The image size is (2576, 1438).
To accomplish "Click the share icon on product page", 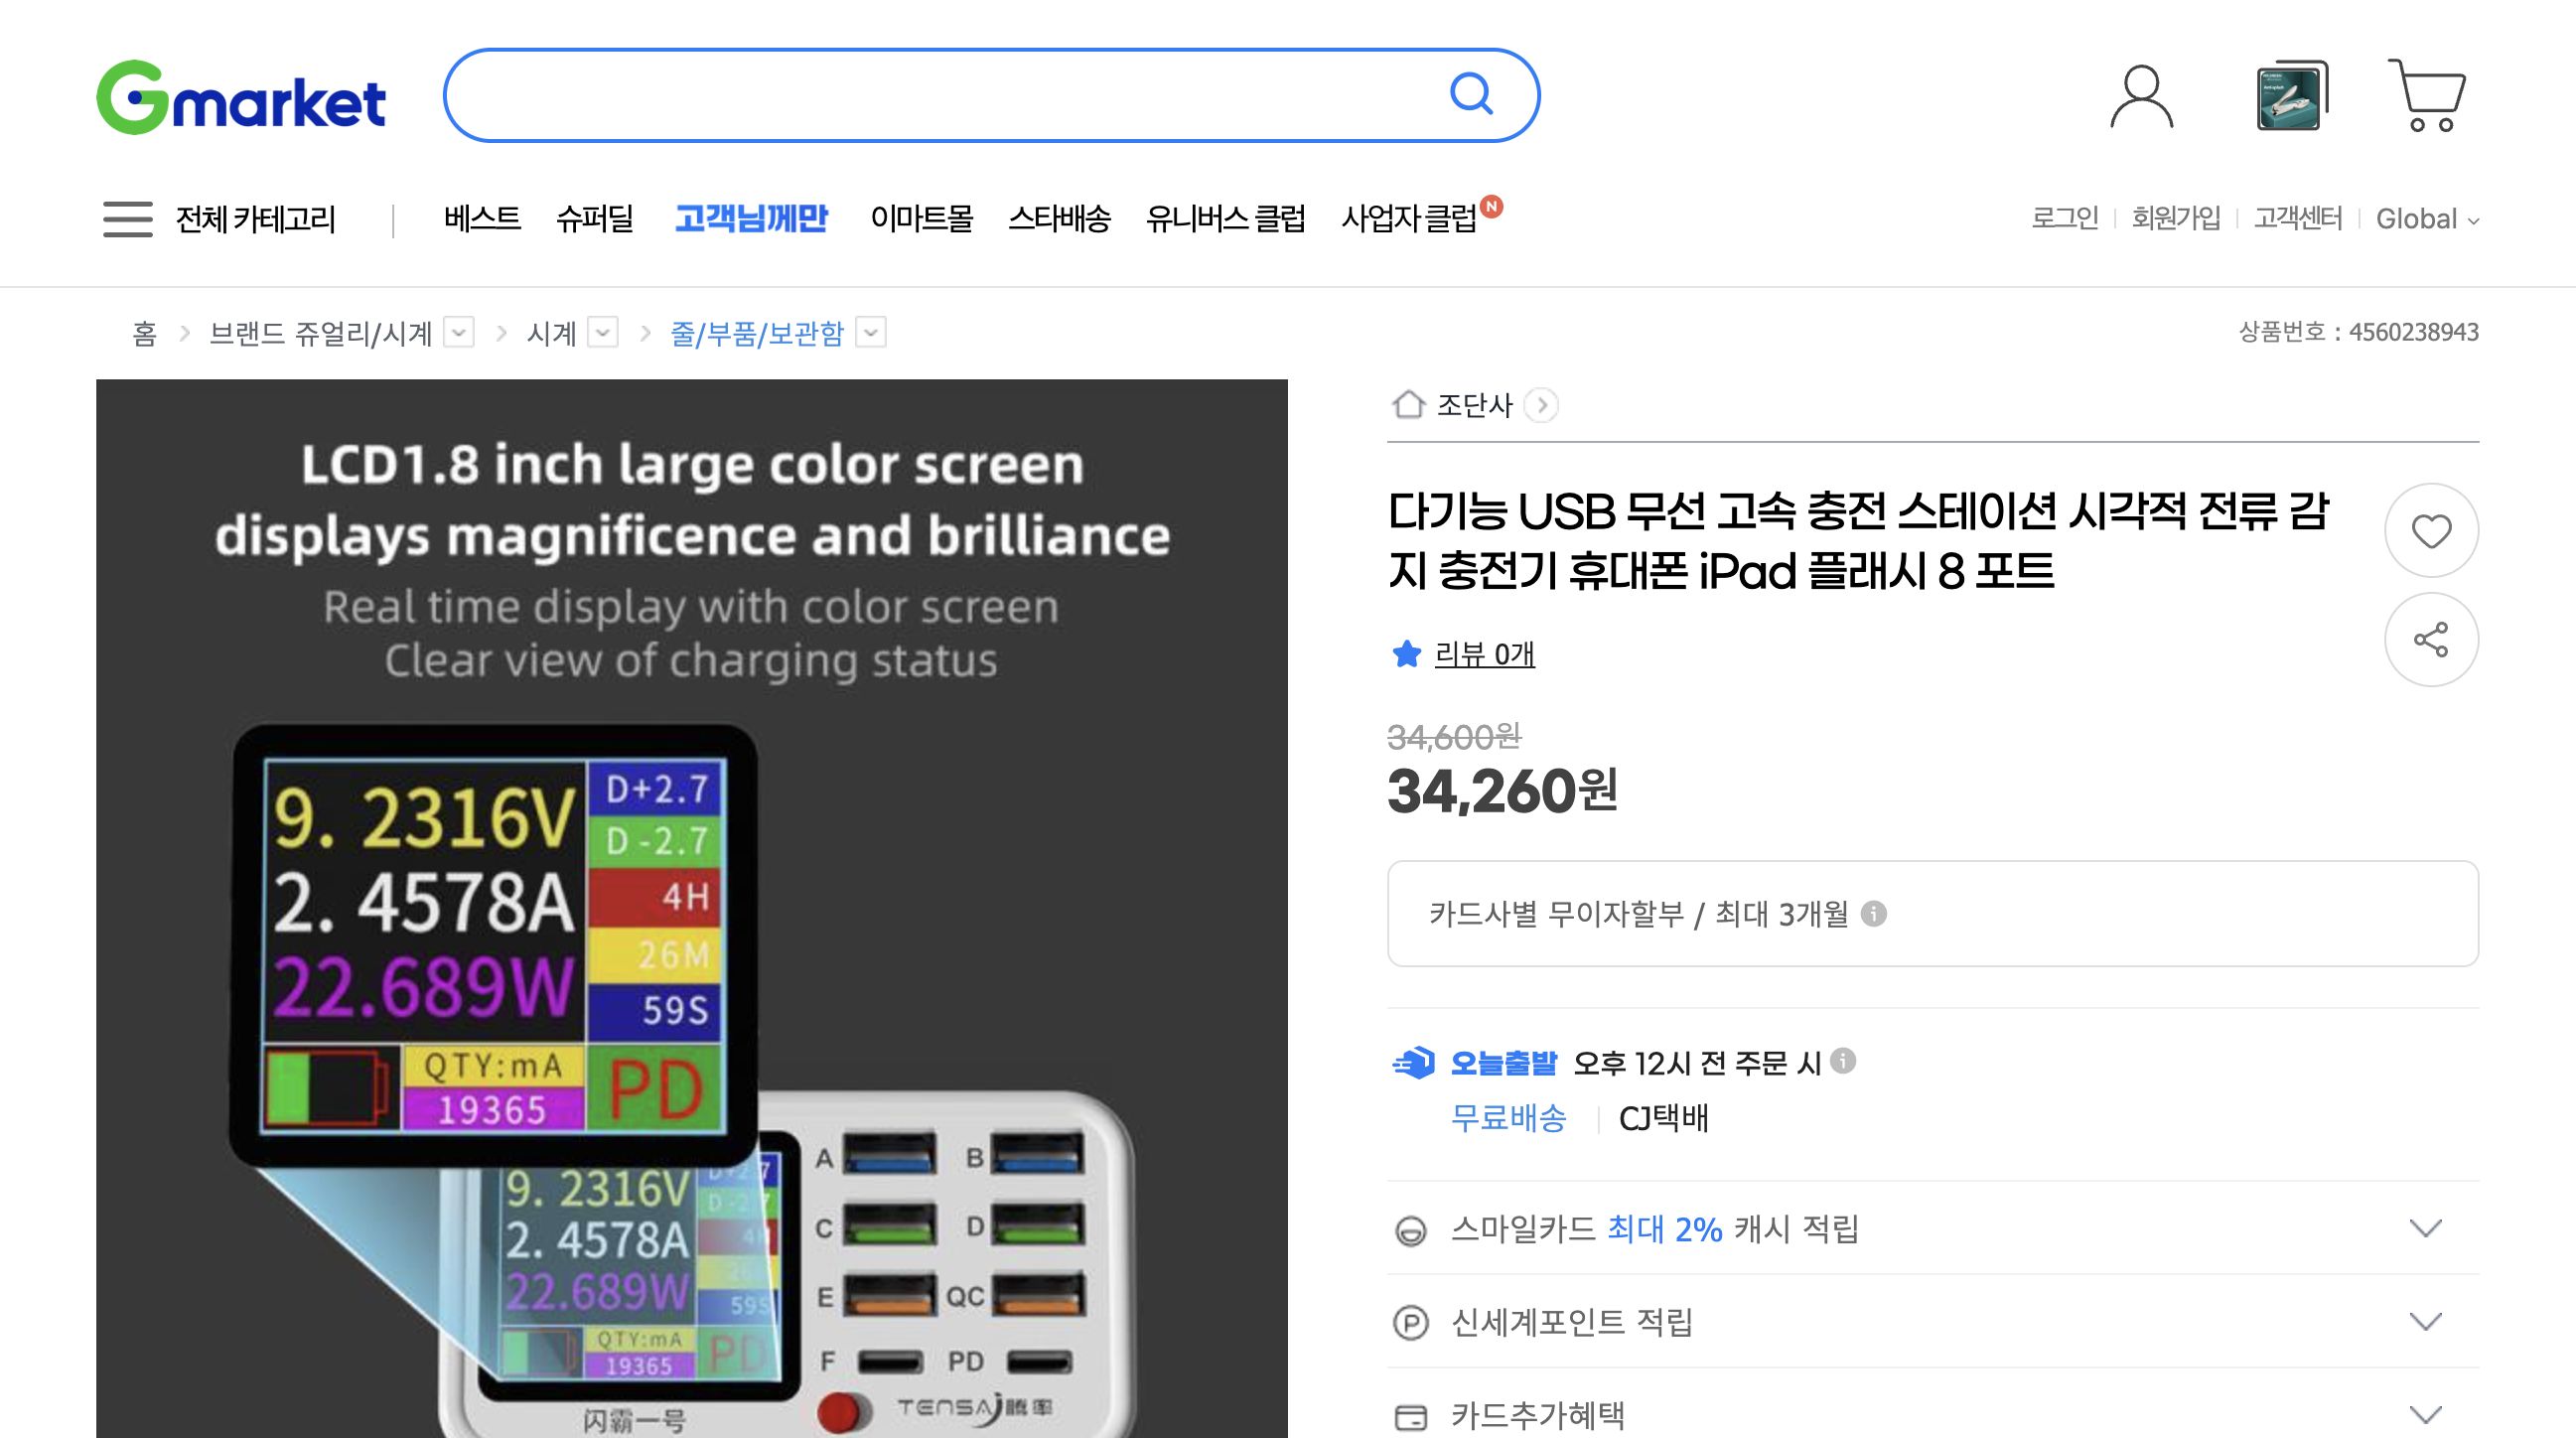I will click(2432, 638).
